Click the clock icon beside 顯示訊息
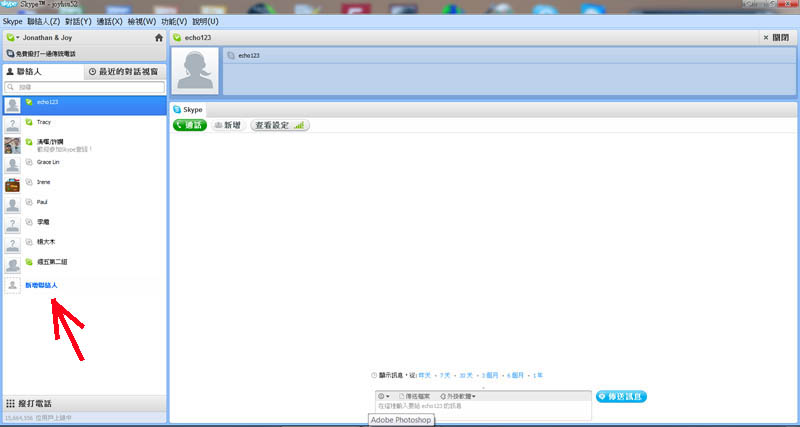The height and width of the screenshot is (427, 800). pyautogui.click(x=374, y=375)
